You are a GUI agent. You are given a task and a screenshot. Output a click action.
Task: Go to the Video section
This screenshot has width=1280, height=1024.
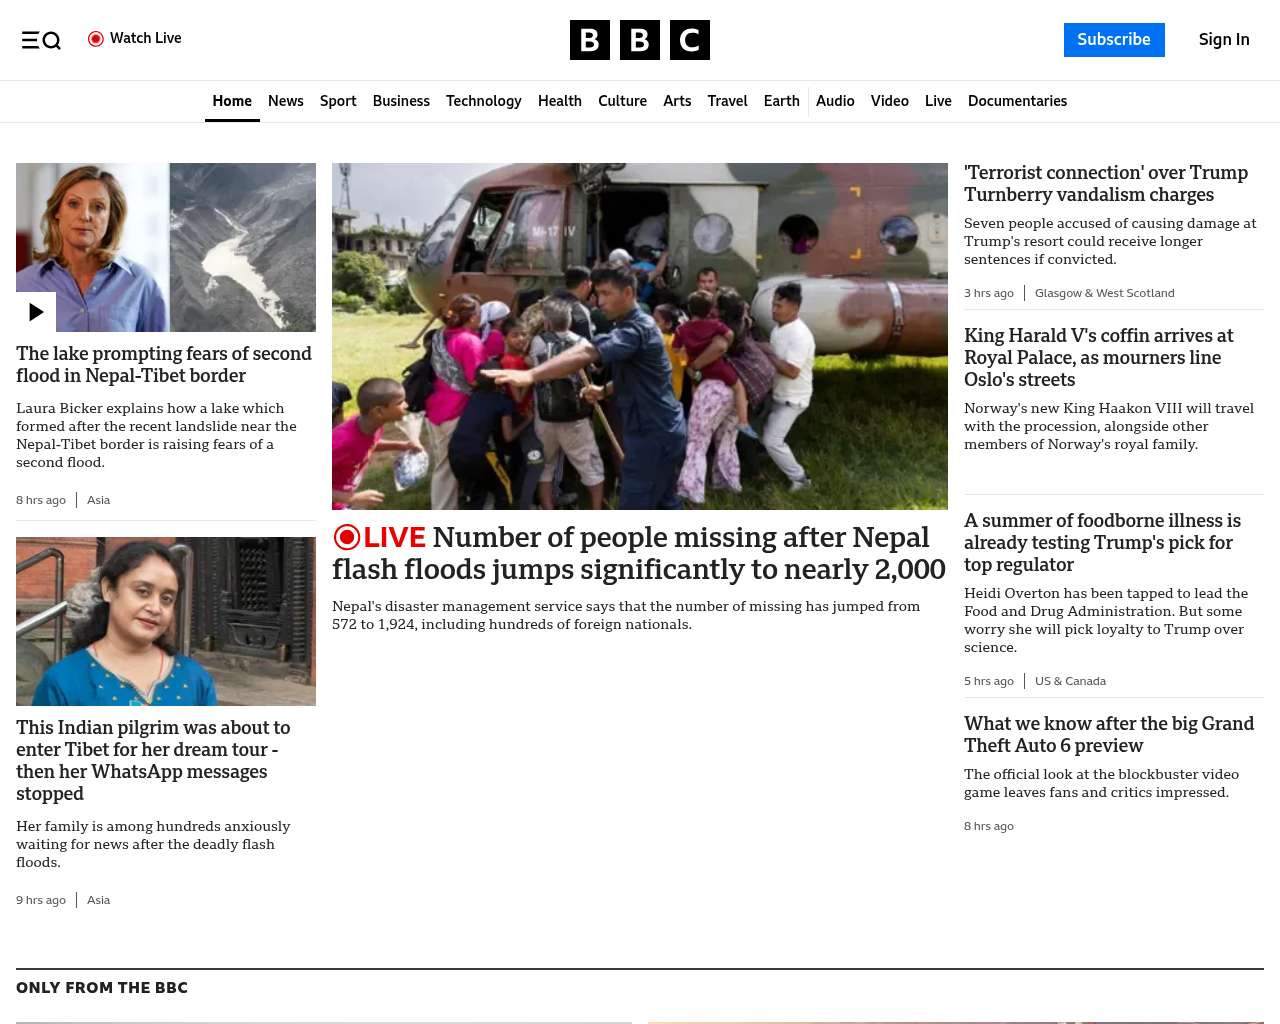[890, 101]
